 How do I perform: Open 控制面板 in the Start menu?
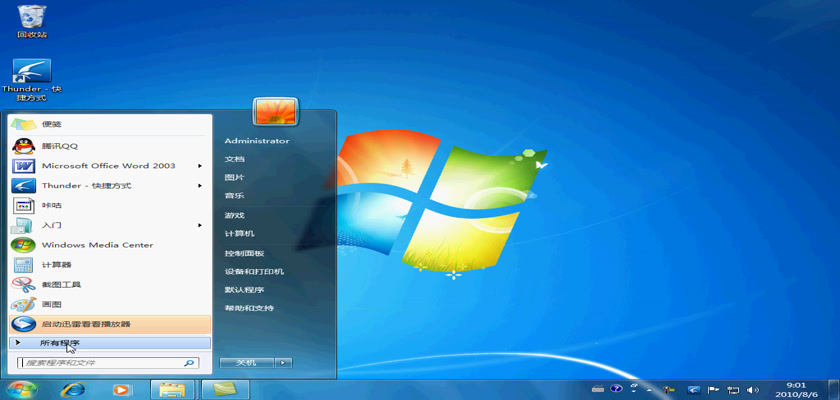pyautogui.click(x=244, y=253)
